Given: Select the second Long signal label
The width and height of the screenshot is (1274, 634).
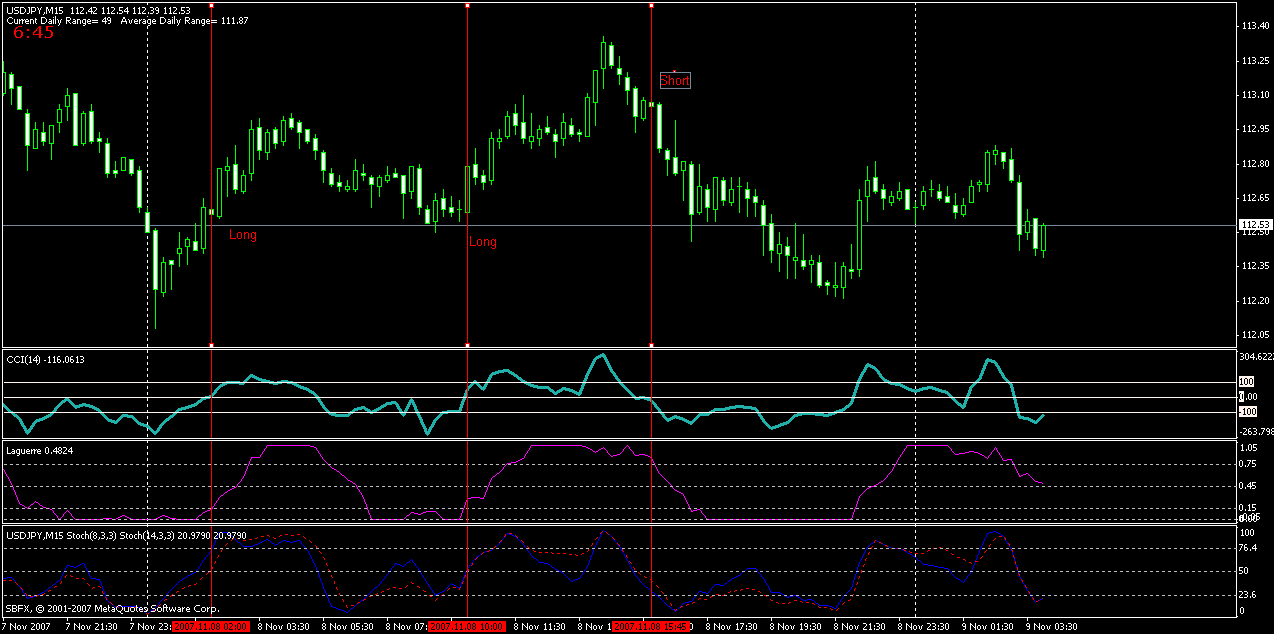Looking at the screenshot, I should click(x=484, y=241).
